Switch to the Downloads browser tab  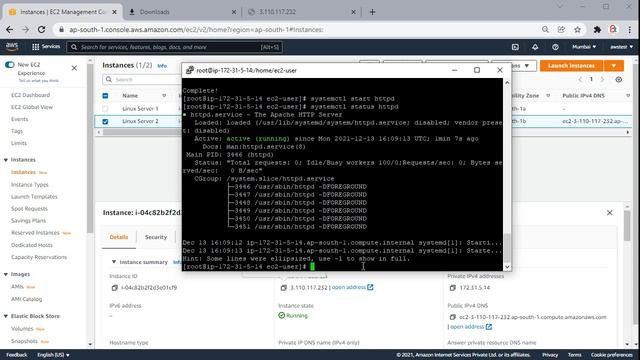tap(182, 12)
